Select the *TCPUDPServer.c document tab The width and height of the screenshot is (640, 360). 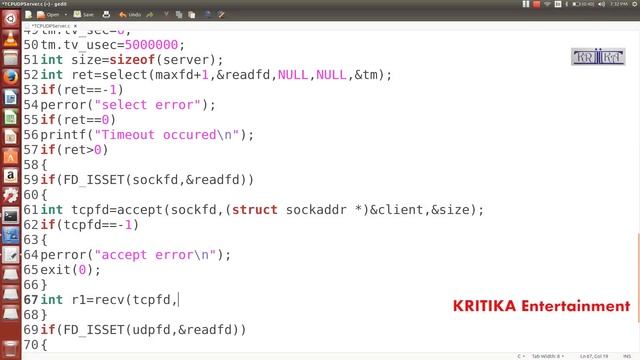click(x=50, y=26)
